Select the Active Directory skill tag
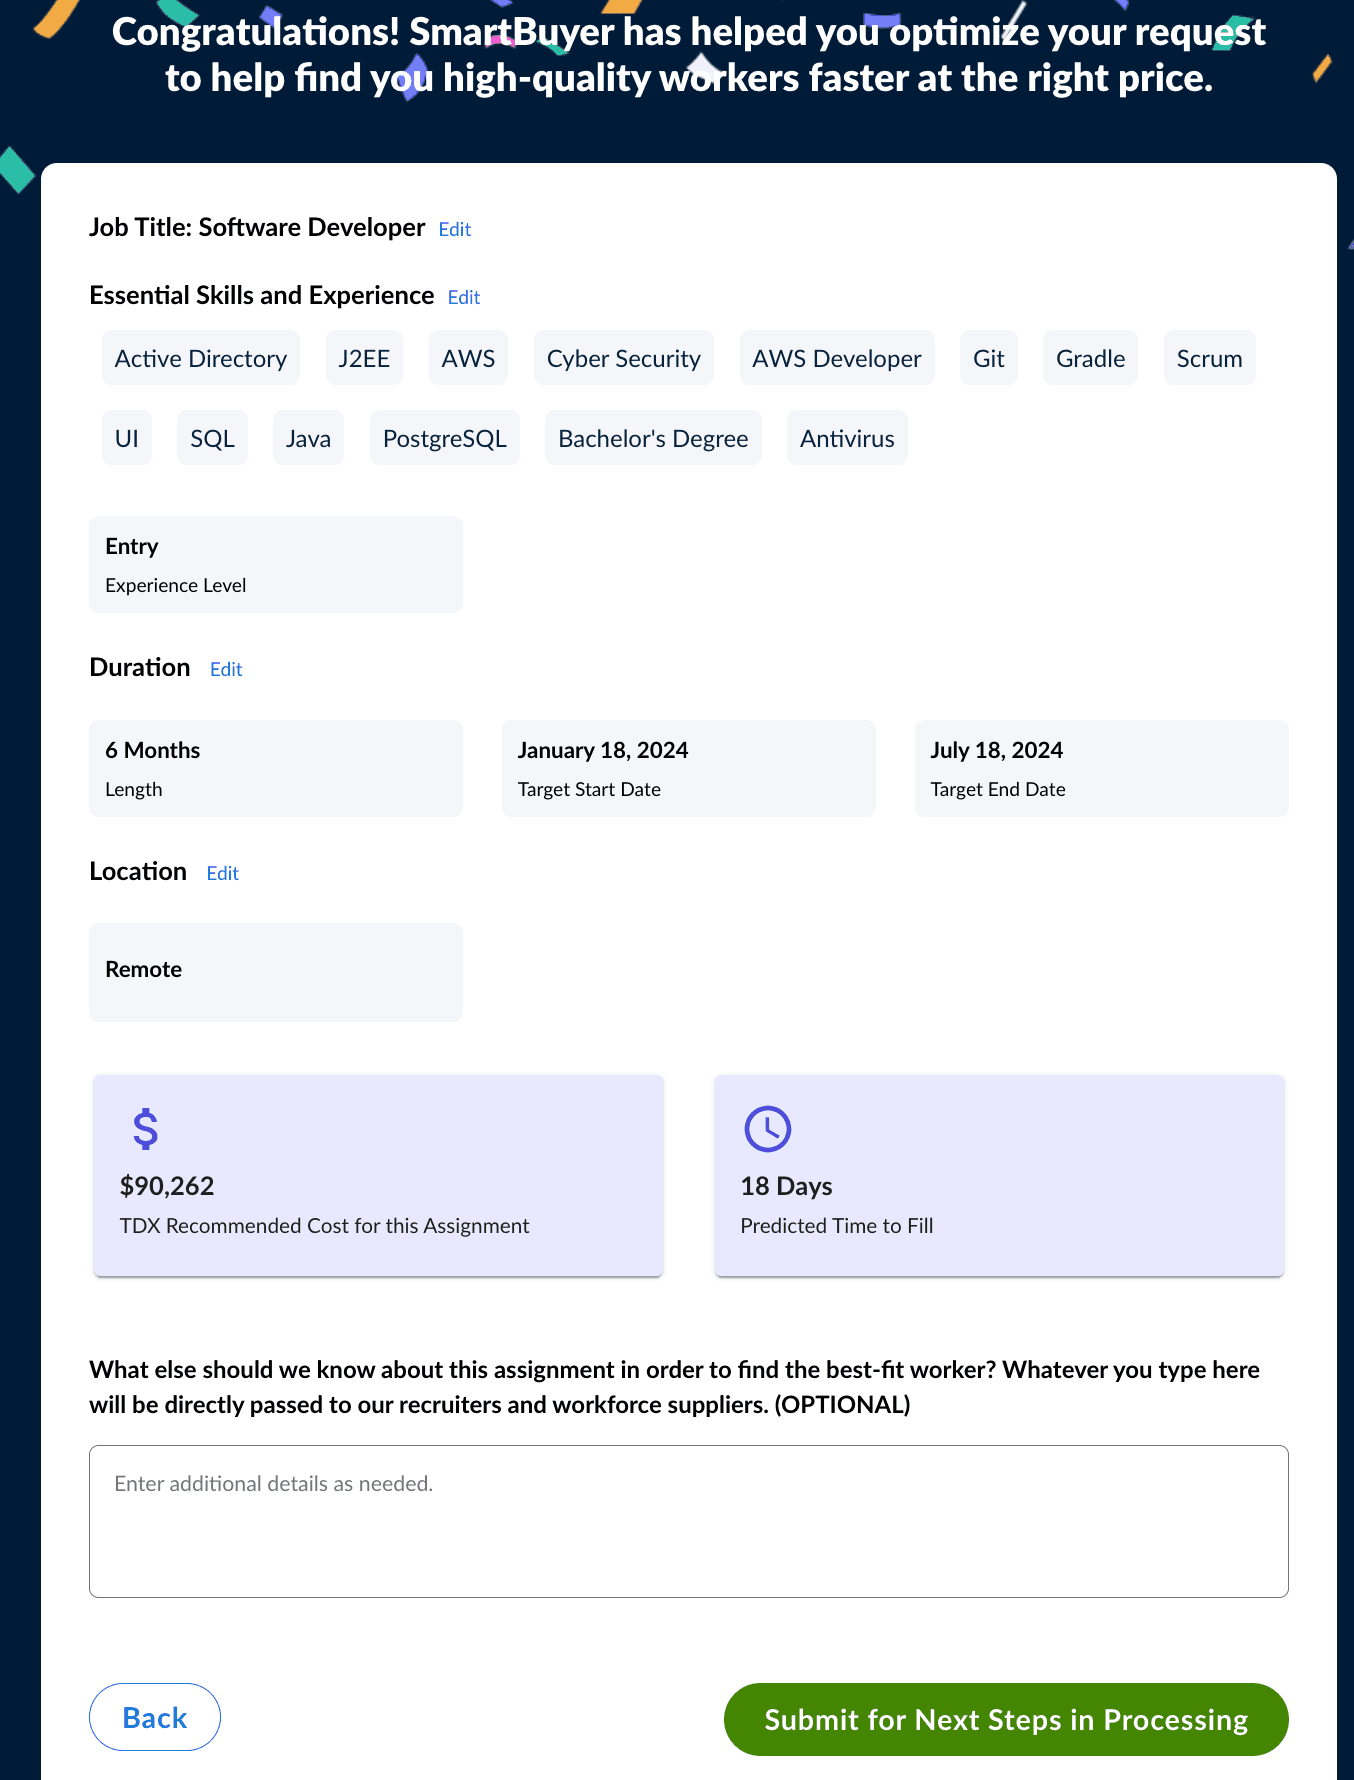The width and height of the screenshot is (1354, 1780). tap(201, 358)
